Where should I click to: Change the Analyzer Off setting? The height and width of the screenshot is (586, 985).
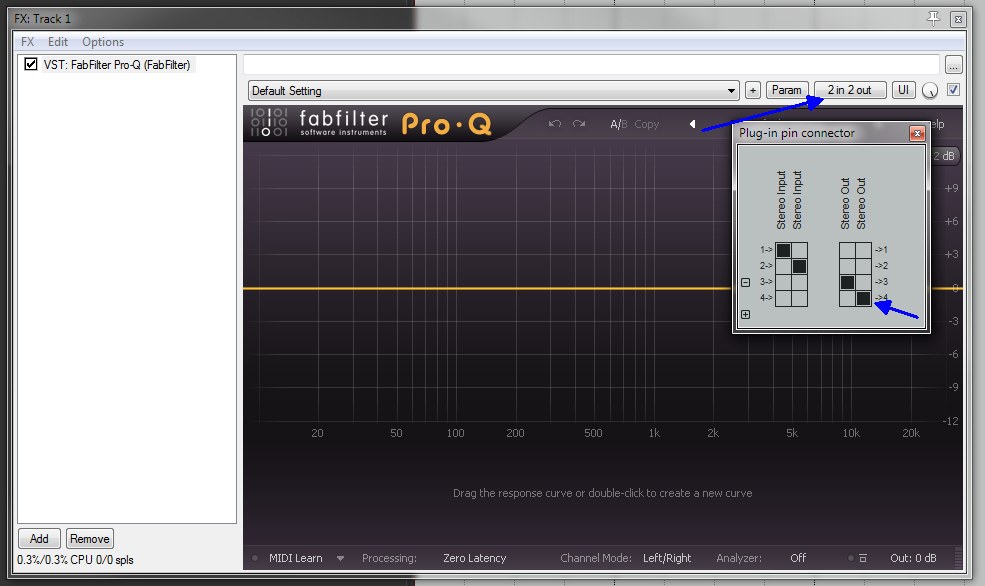pos(798,558)
